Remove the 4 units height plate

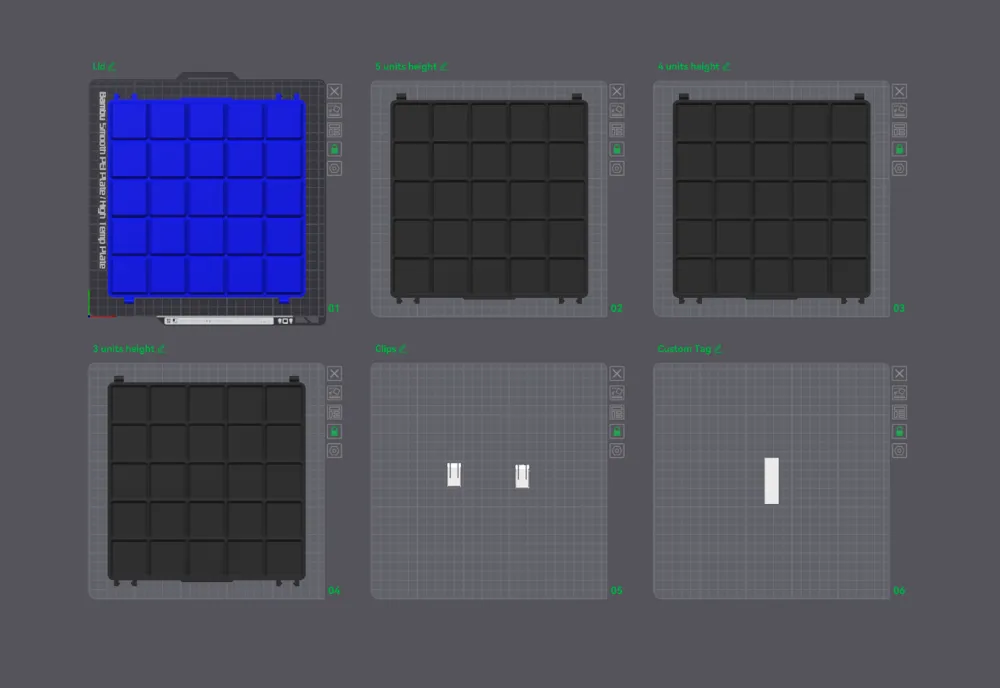[899, 91]
